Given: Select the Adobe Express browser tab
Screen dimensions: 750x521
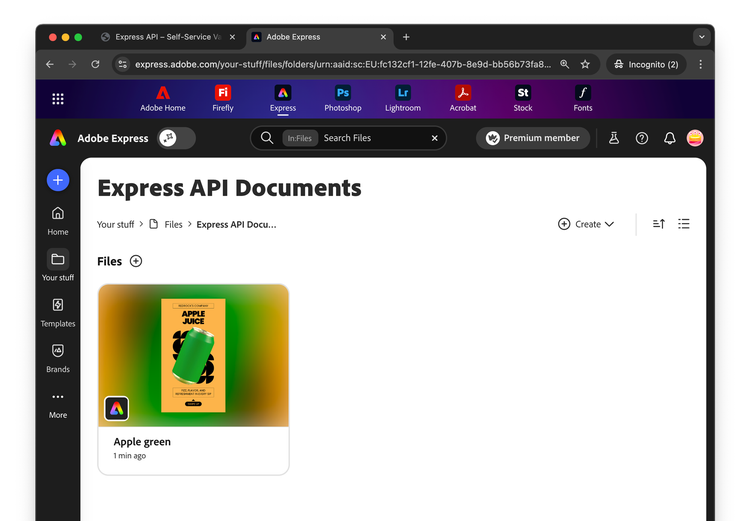Looking at the screenshot, I should click(320, 37).
